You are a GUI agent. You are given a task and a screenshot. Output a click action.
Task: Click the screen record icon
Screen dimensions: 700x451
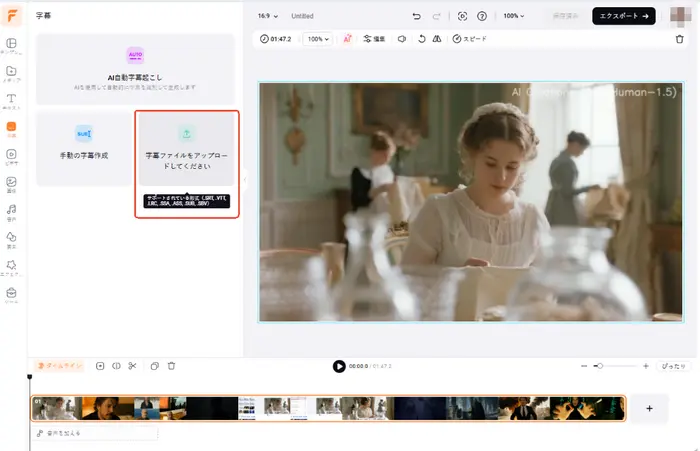point(462,16)
